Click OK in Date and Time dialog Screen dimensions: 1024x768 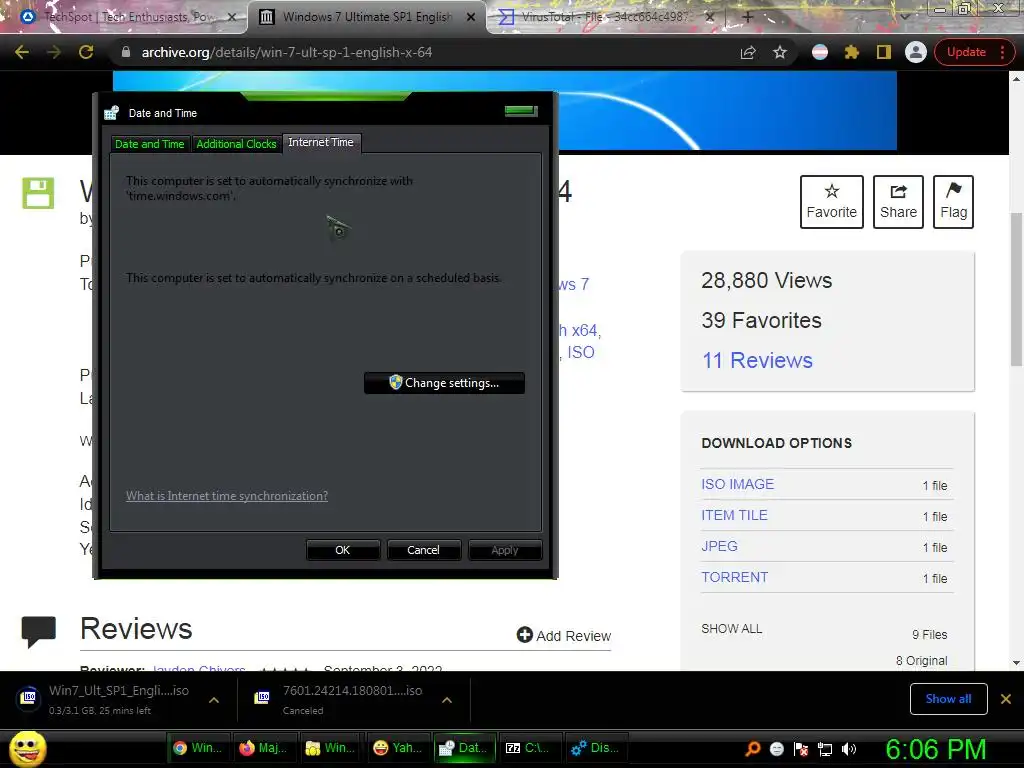(343, 550)
